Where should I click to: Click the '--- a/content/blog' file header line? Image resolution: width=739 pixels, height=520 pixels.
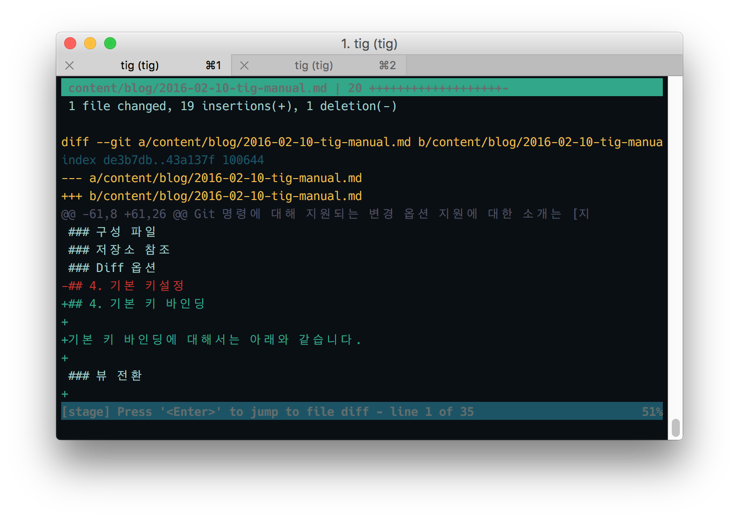[212, 178]
